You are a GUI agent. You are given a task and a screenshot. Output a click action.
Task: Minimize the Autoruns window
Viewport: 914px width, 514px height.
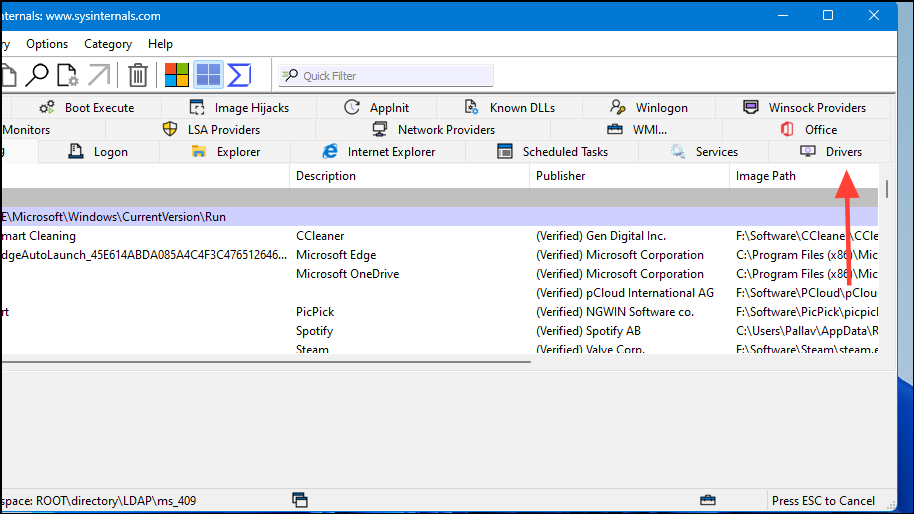coord(783,16)
